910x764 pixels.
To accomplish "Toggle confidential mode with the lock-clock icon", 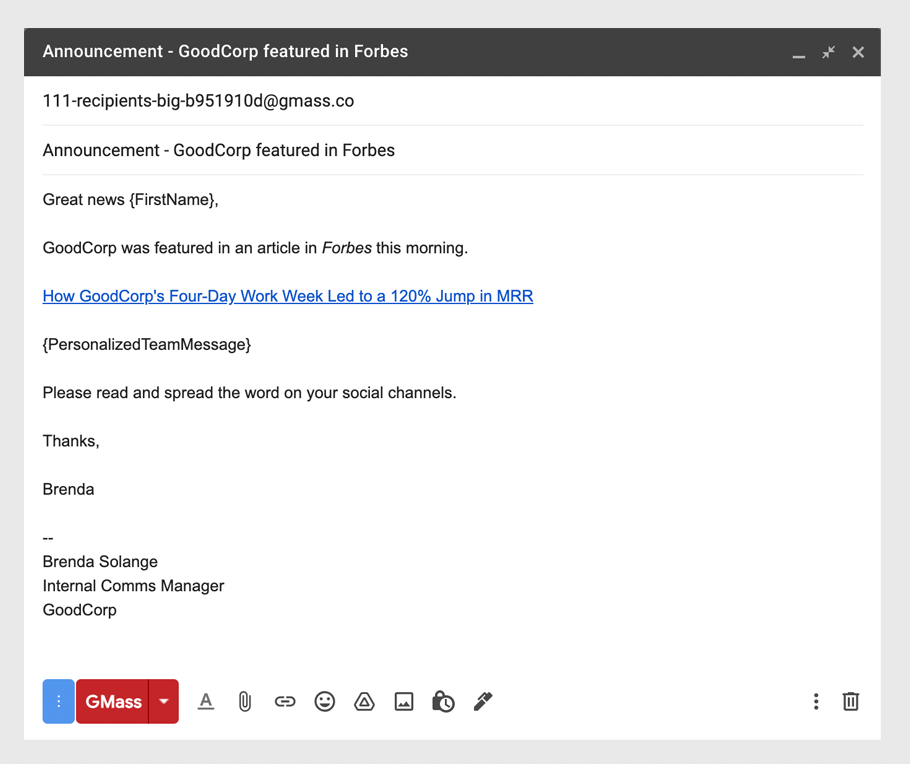I will click(x=443, y=701).
